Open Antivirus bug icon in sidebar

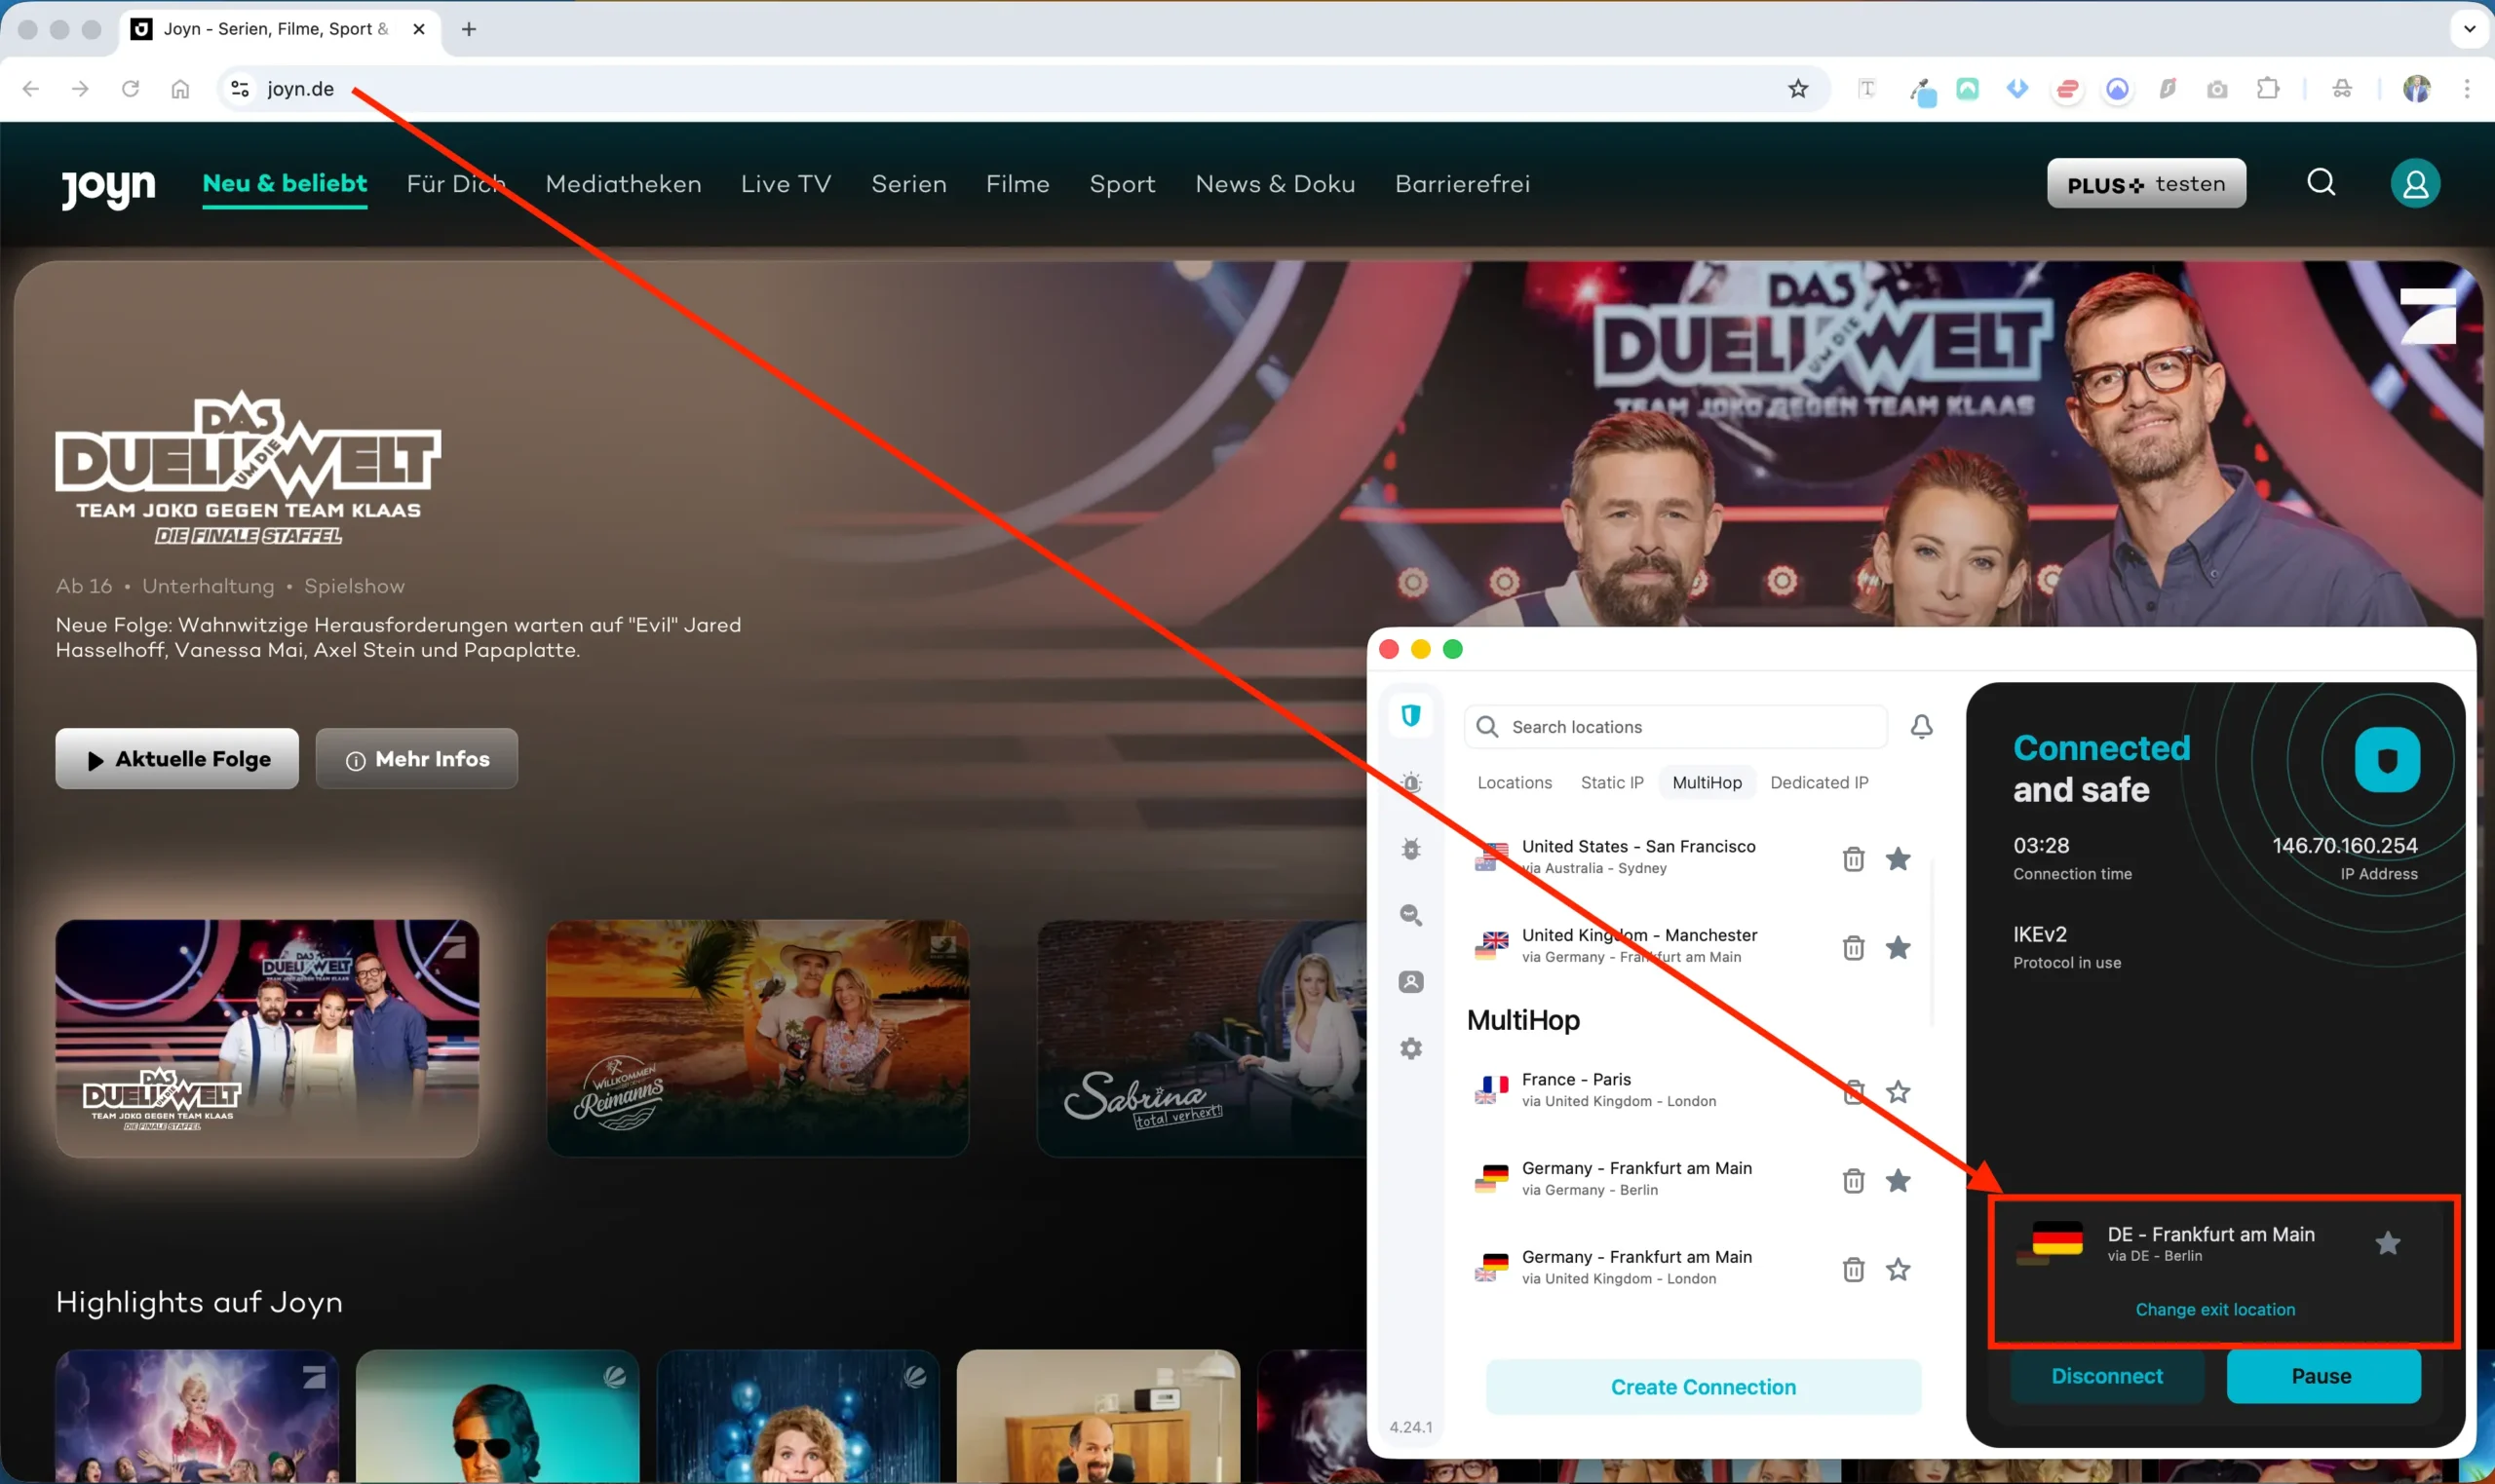(1411, 849)
